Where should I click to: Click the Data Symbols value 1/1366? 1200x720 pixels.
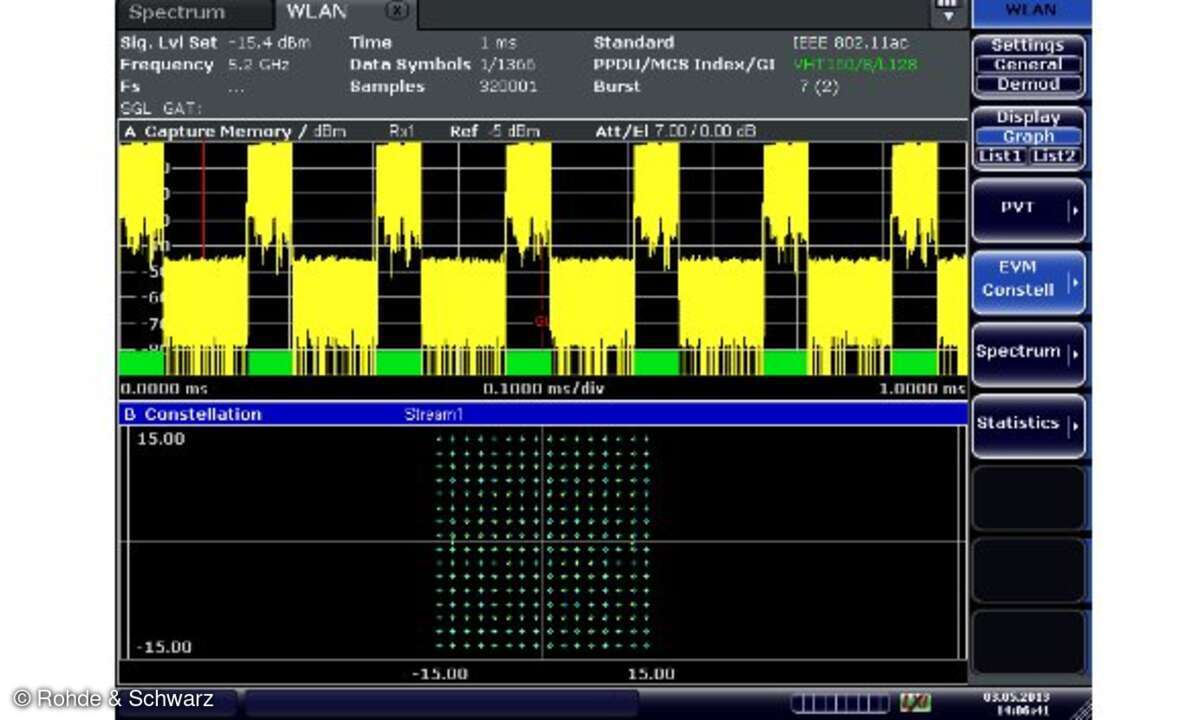point(507,65)
